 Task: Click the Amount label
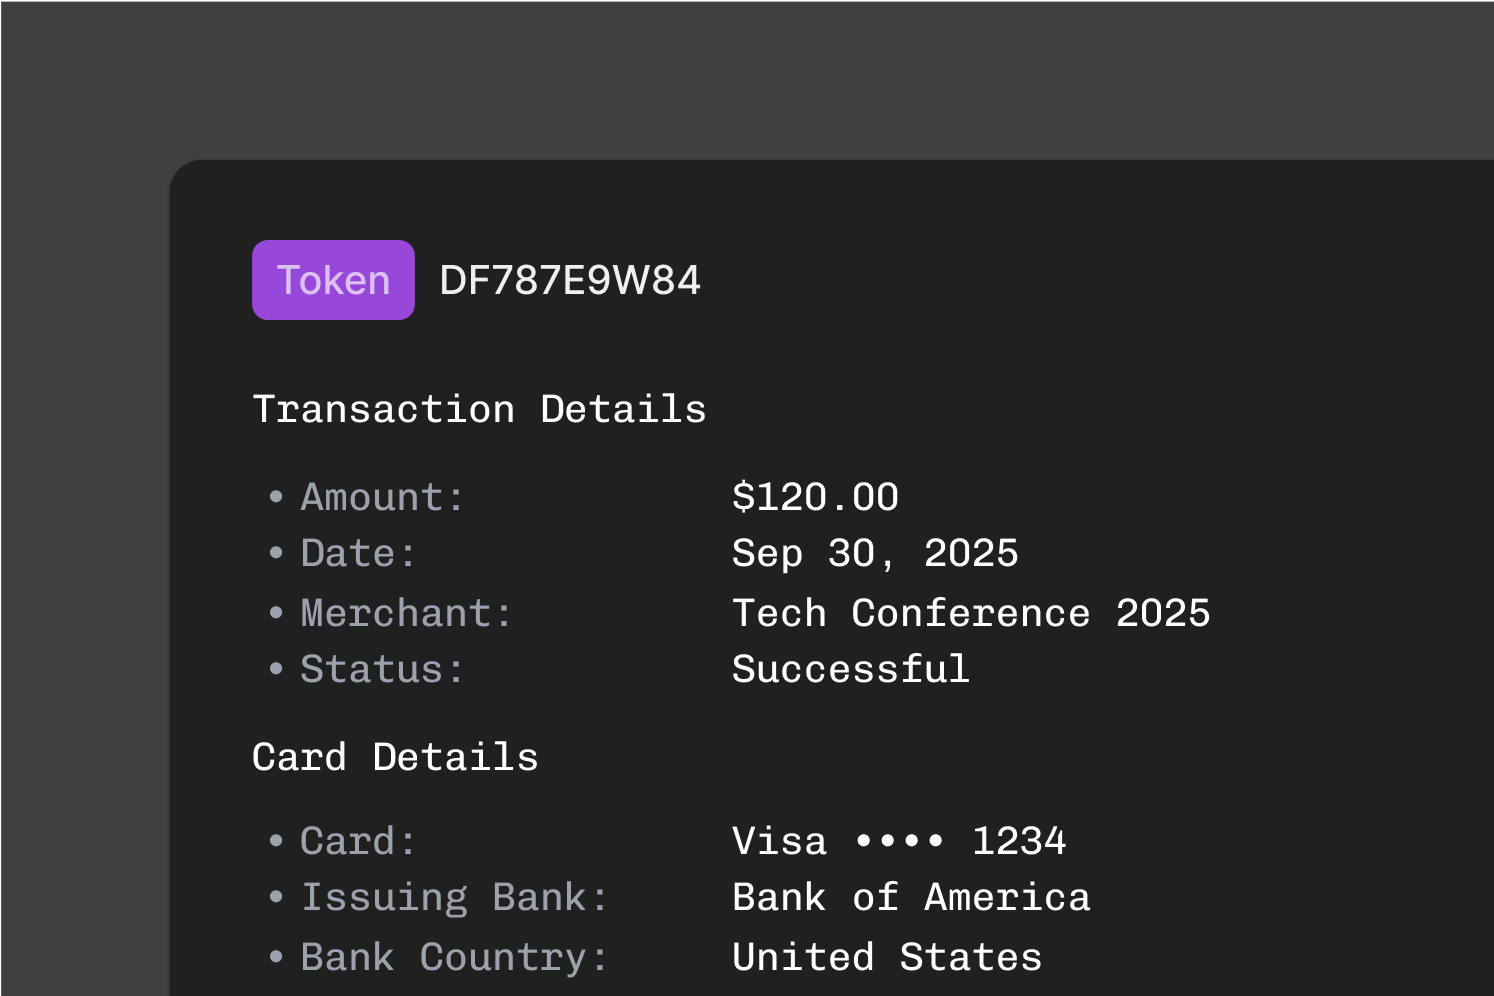pyautogui.click(x=383, y=498)
